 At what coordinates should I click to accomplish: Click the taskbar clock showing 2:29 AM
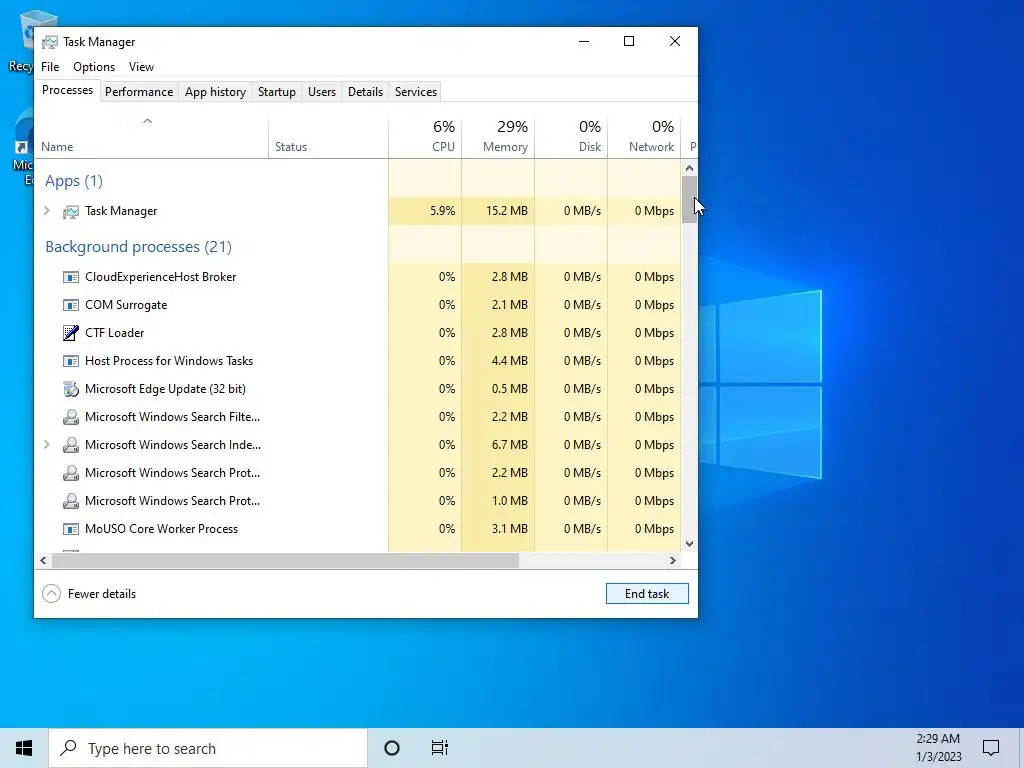click(x=938, y=748)
